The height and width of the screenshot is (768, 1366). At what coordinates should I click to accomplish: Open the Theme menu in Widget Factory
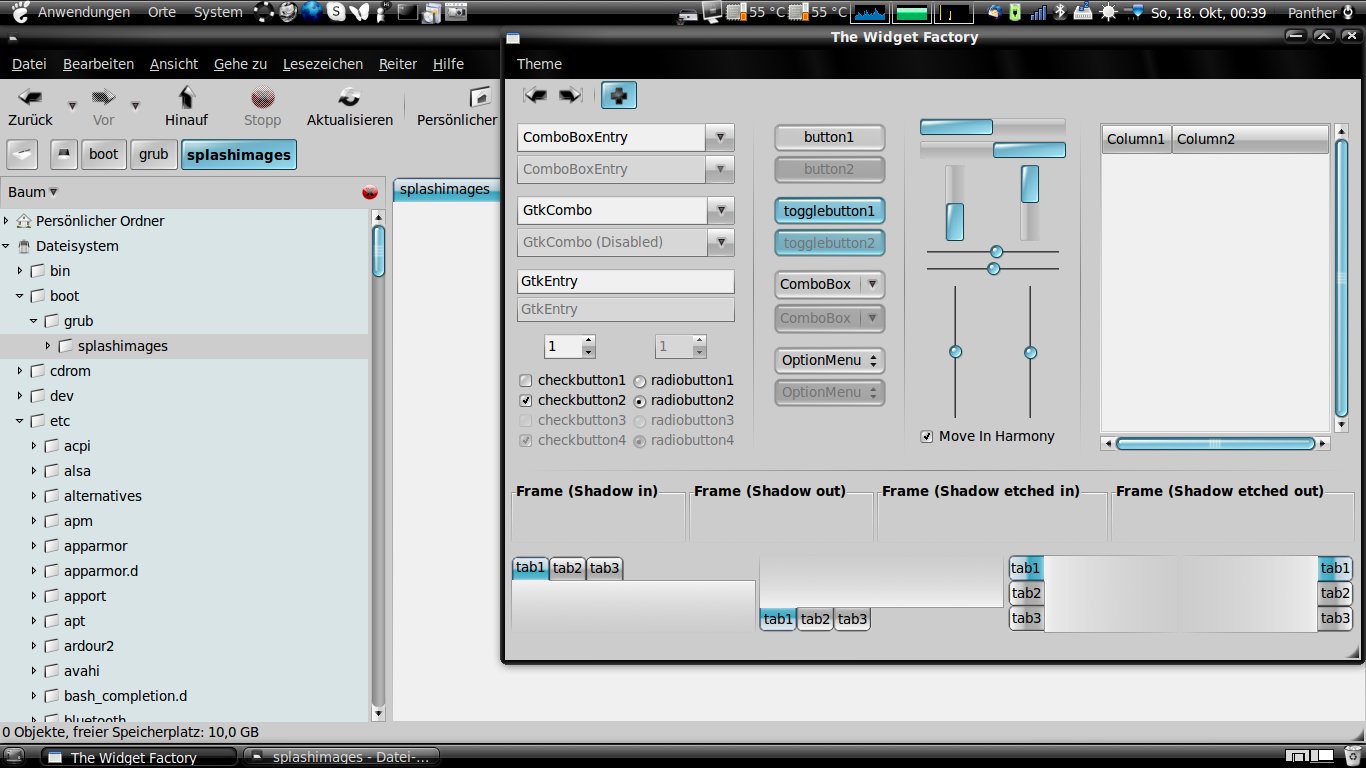pos(539,63)
